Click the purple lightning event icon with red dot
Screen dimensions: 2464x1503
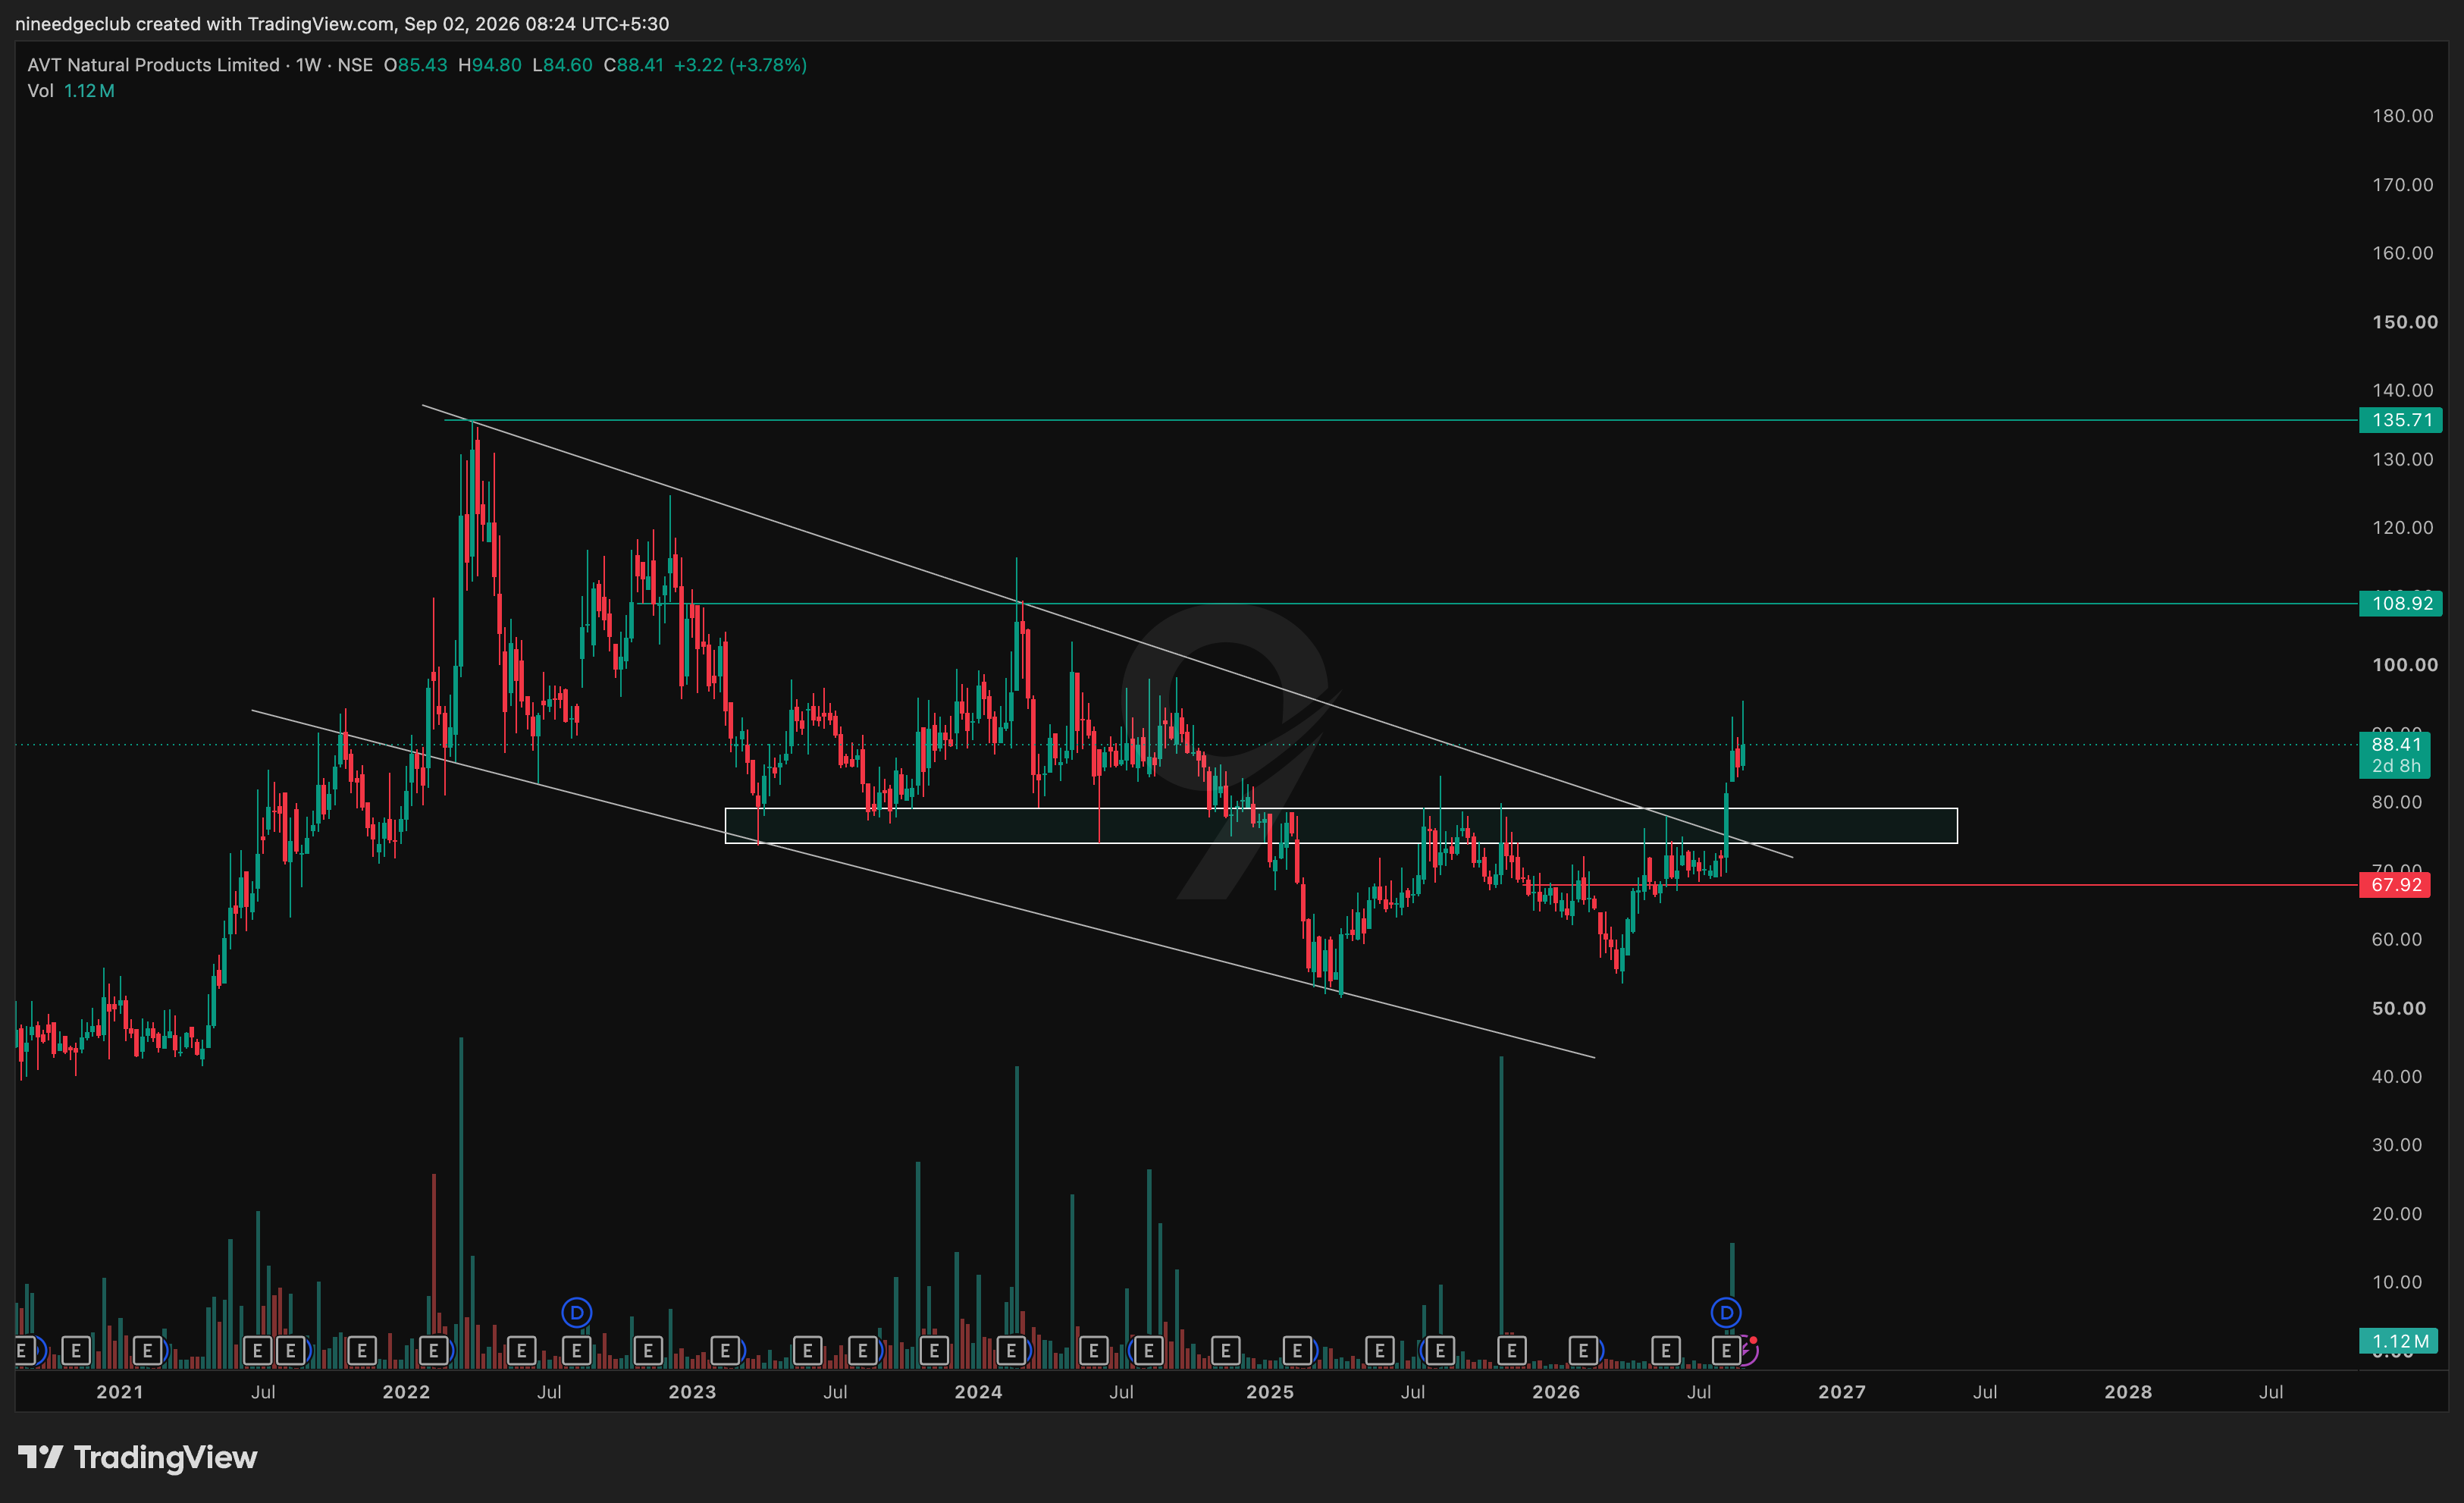pos(1747,1350)
